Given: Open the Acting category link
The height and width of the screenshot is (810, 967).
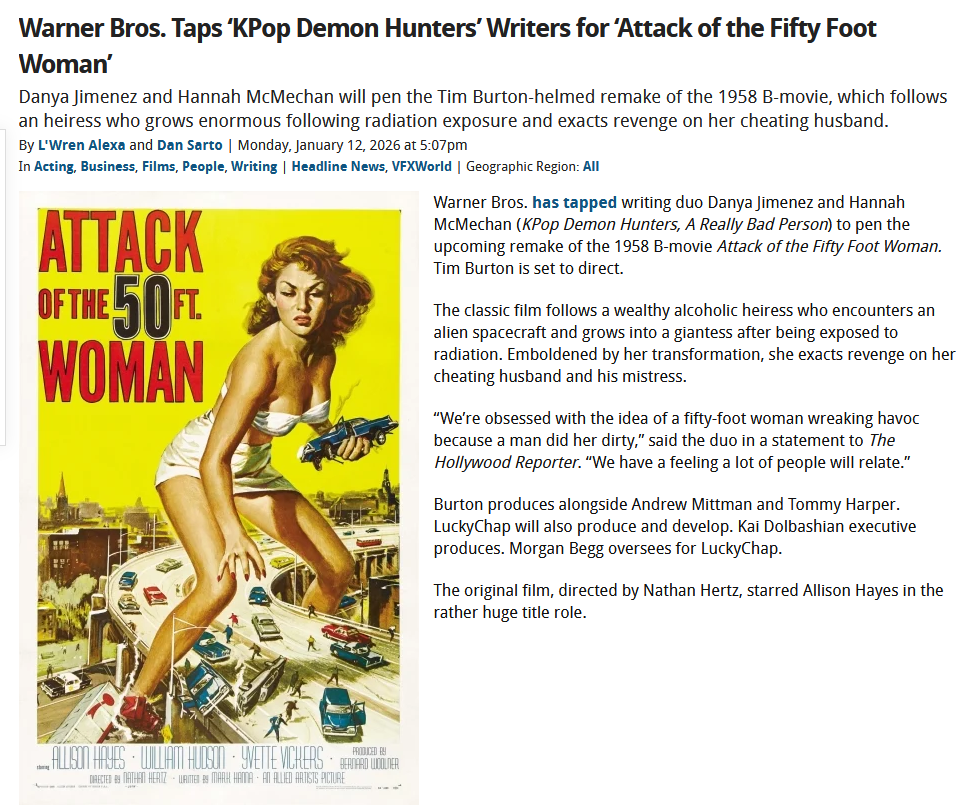Looking at the screenshot, I should (54, 167).
